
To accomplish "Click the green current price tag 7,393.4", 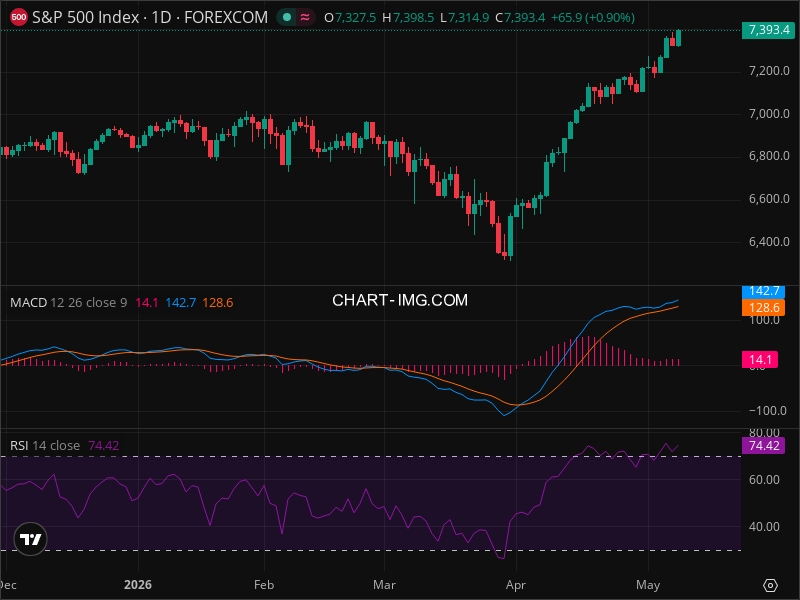I will tap(768, 30).
